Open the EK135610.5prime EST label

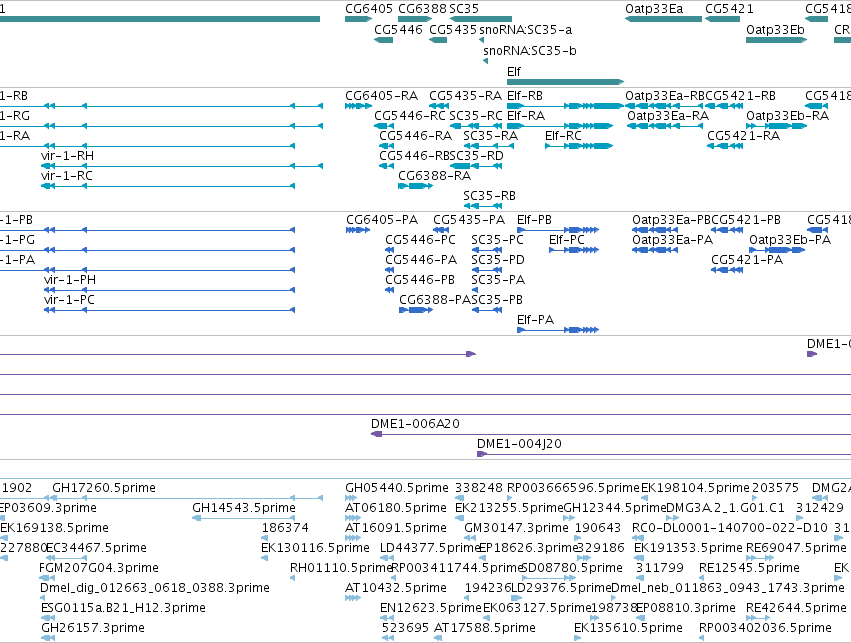[x=628, y=628]
